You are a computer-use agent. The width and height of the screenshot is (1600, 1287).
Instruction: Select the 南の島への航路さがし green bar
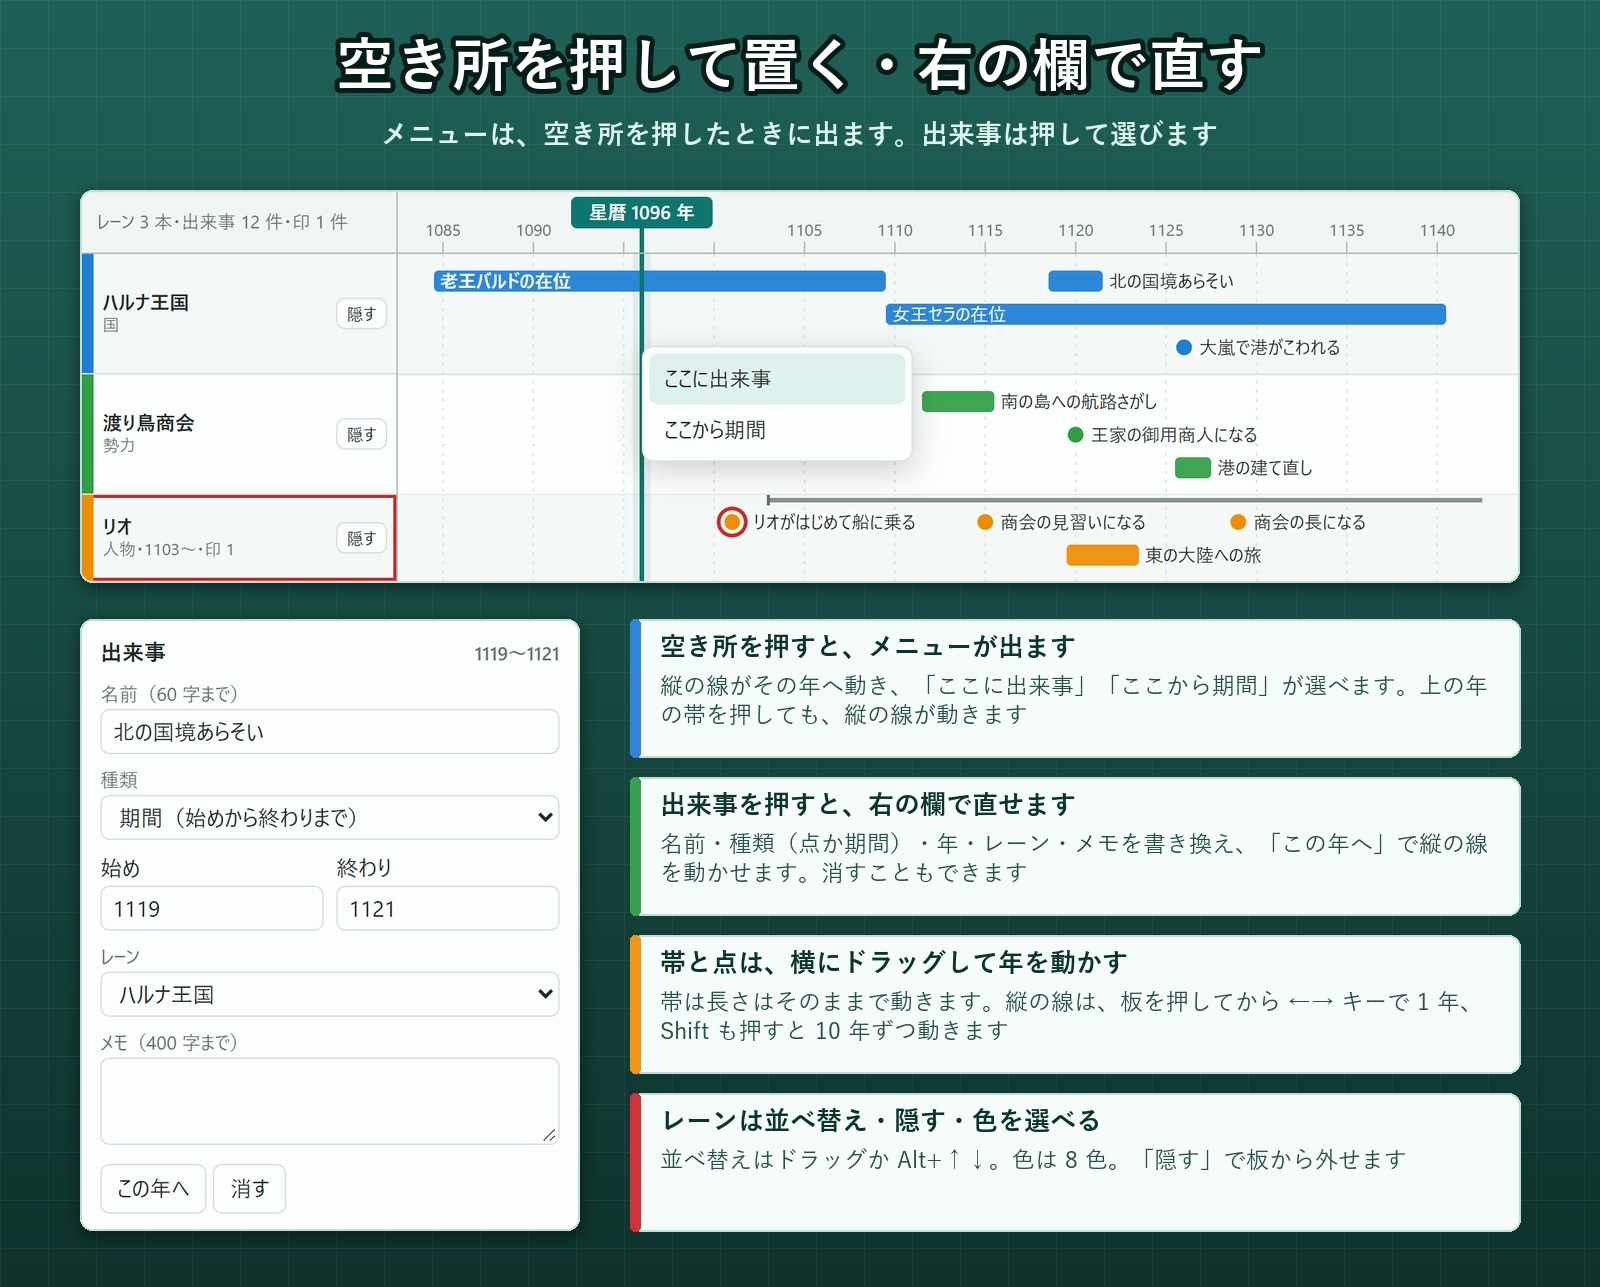pos(957,401)
